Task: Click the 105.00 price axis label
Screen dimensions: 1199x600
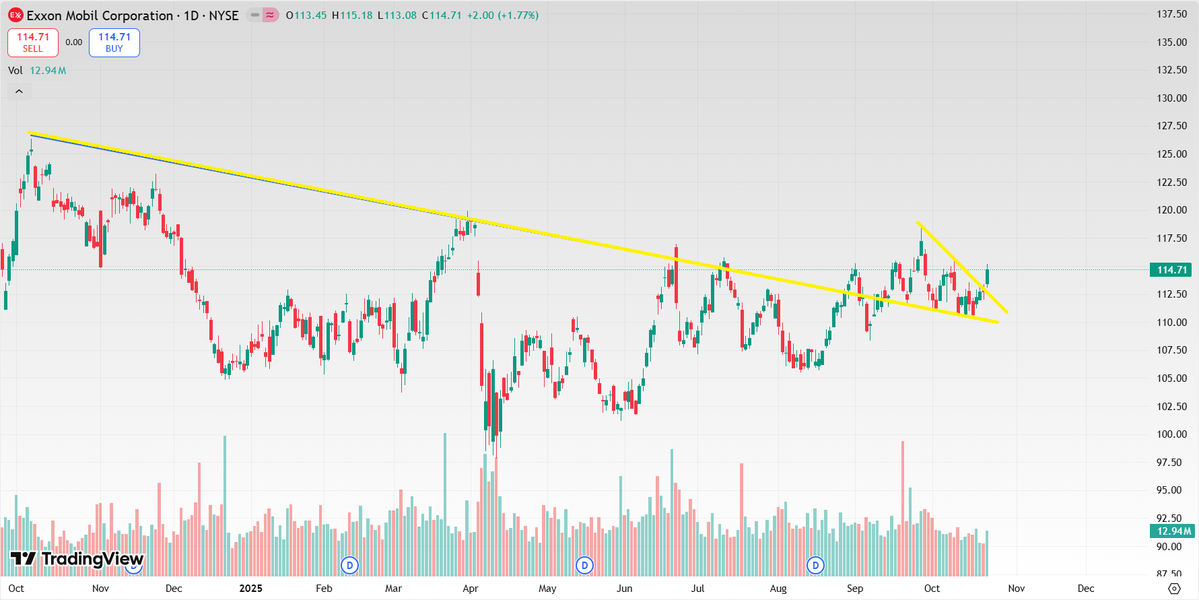Action: [1170, 378]
